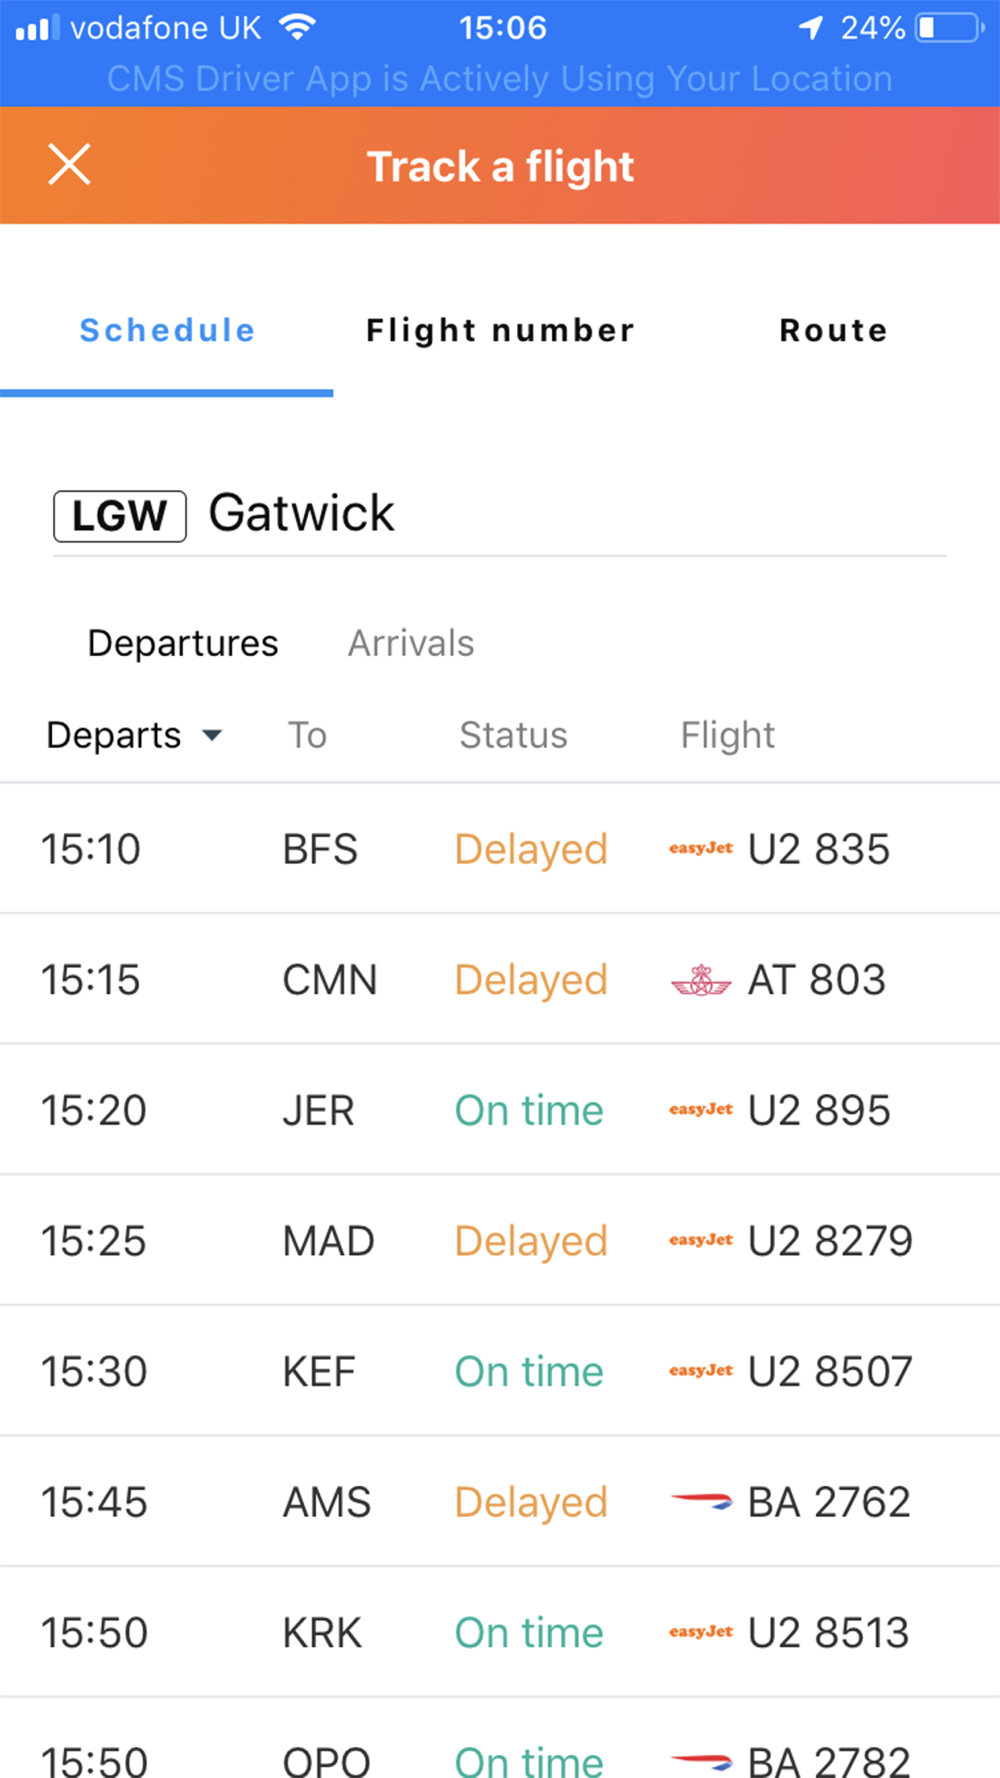Close the Track a flight screen

coord(69,165)
